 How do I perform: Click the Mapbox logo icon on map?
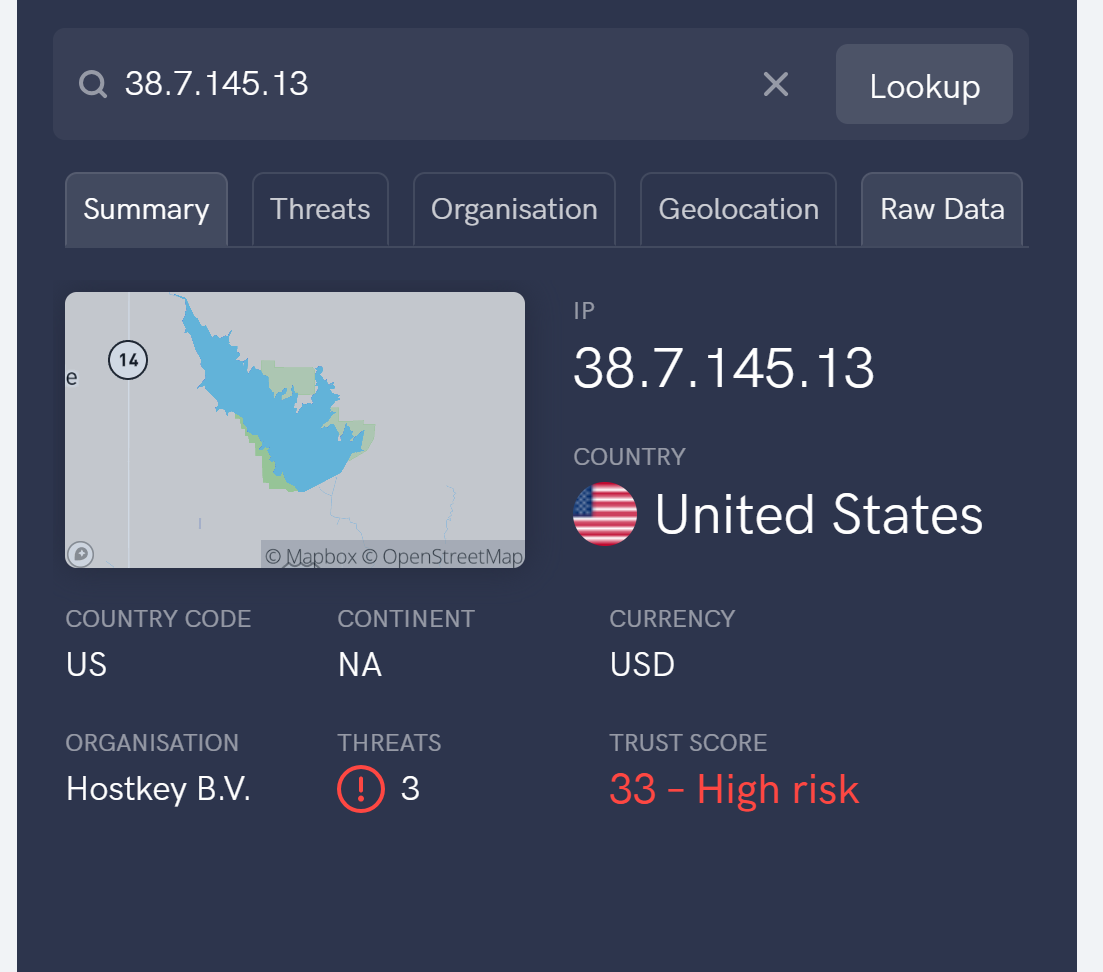(x=81, y=554)
